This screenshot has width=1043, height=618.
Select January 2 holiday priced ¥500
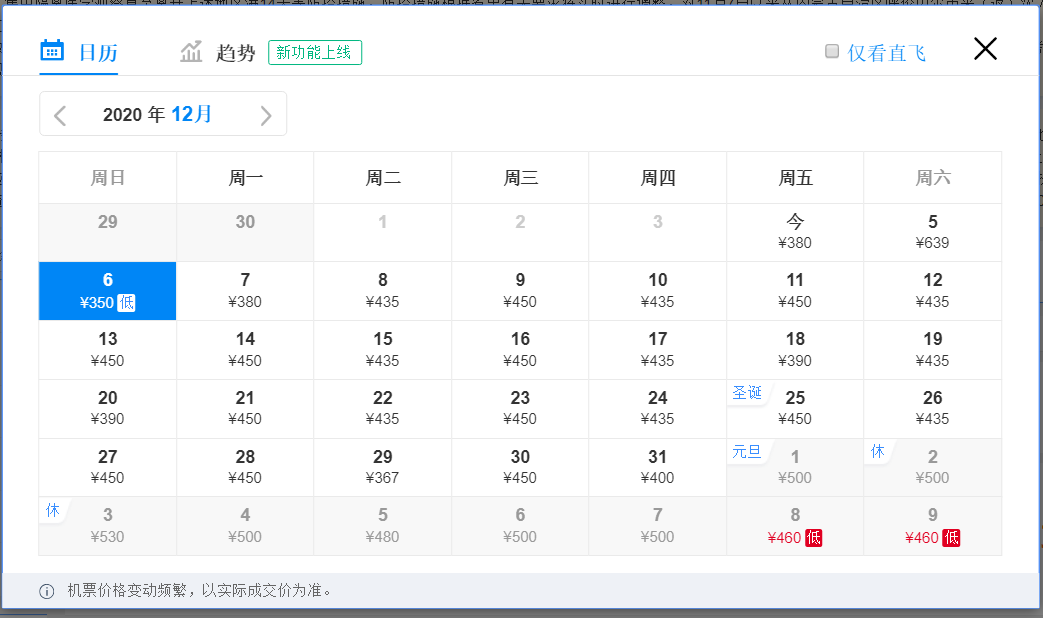(933, 467)
